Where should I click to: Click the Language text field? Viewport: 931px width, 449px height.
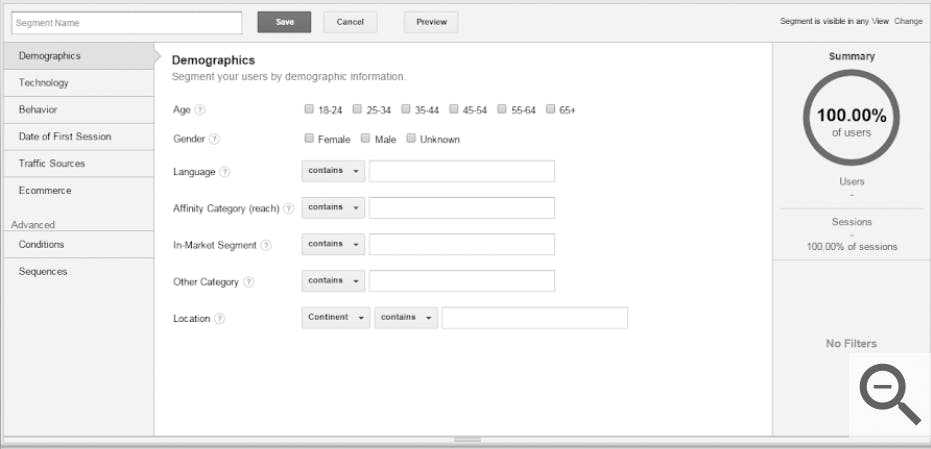462,171
